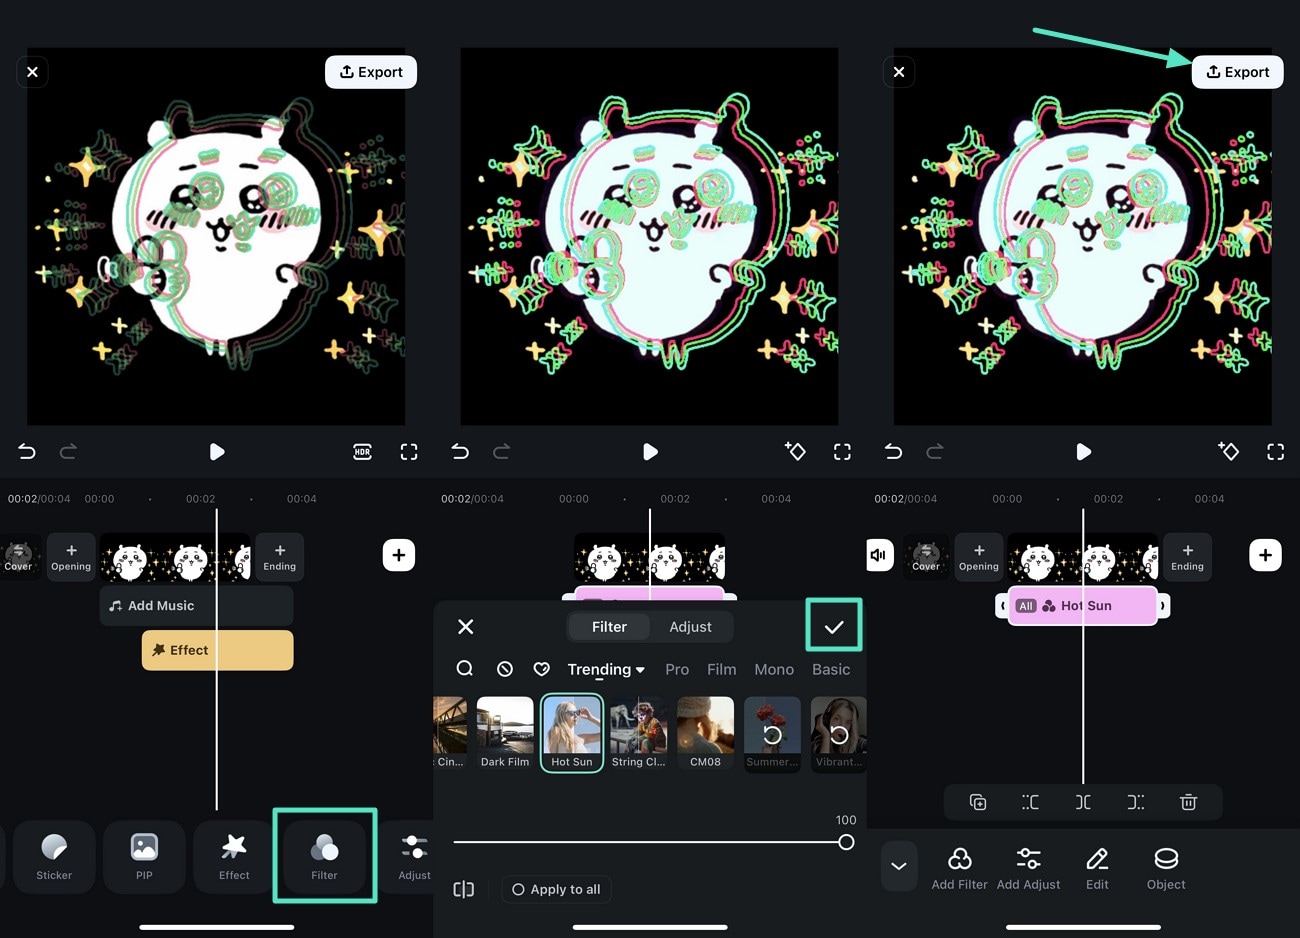Expand the Trending category dropdown
This screenshot has height=938, width=1300.
click(x=606, y=669)
